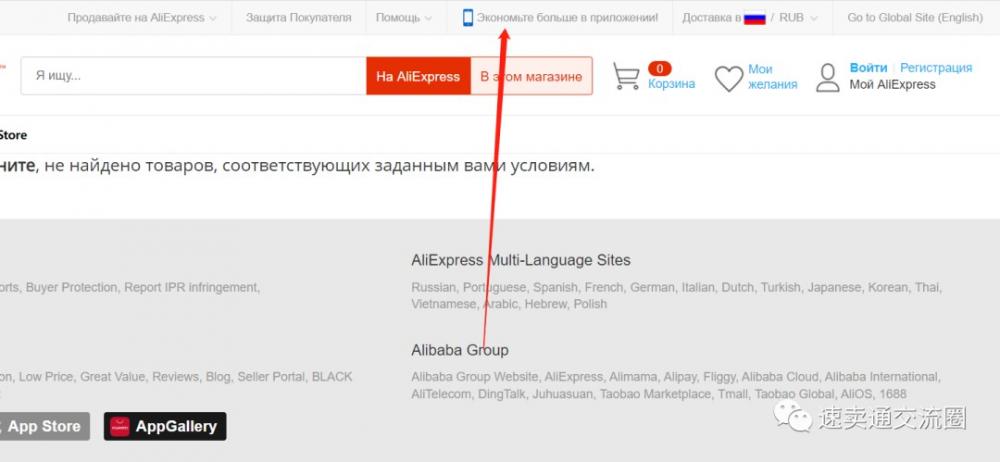This screenshot has width=1000, height=462.
Task: Open the Корзина link
Action: 672,84
